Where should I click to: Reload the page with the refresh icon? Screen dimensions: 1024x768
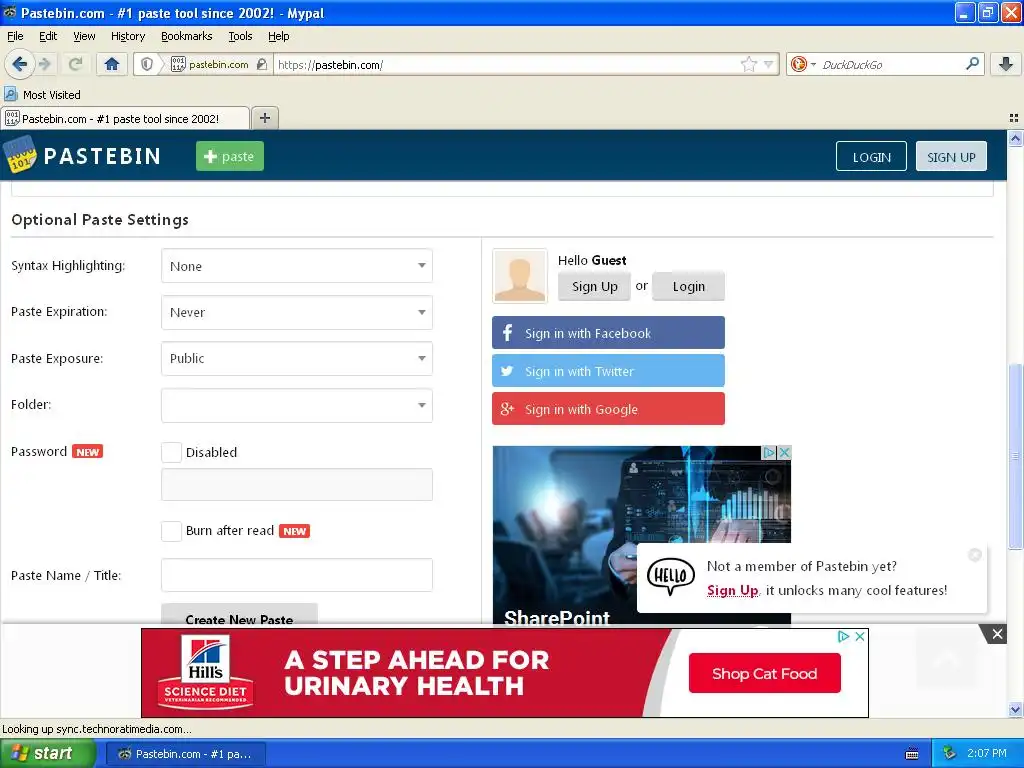(76, 64)
